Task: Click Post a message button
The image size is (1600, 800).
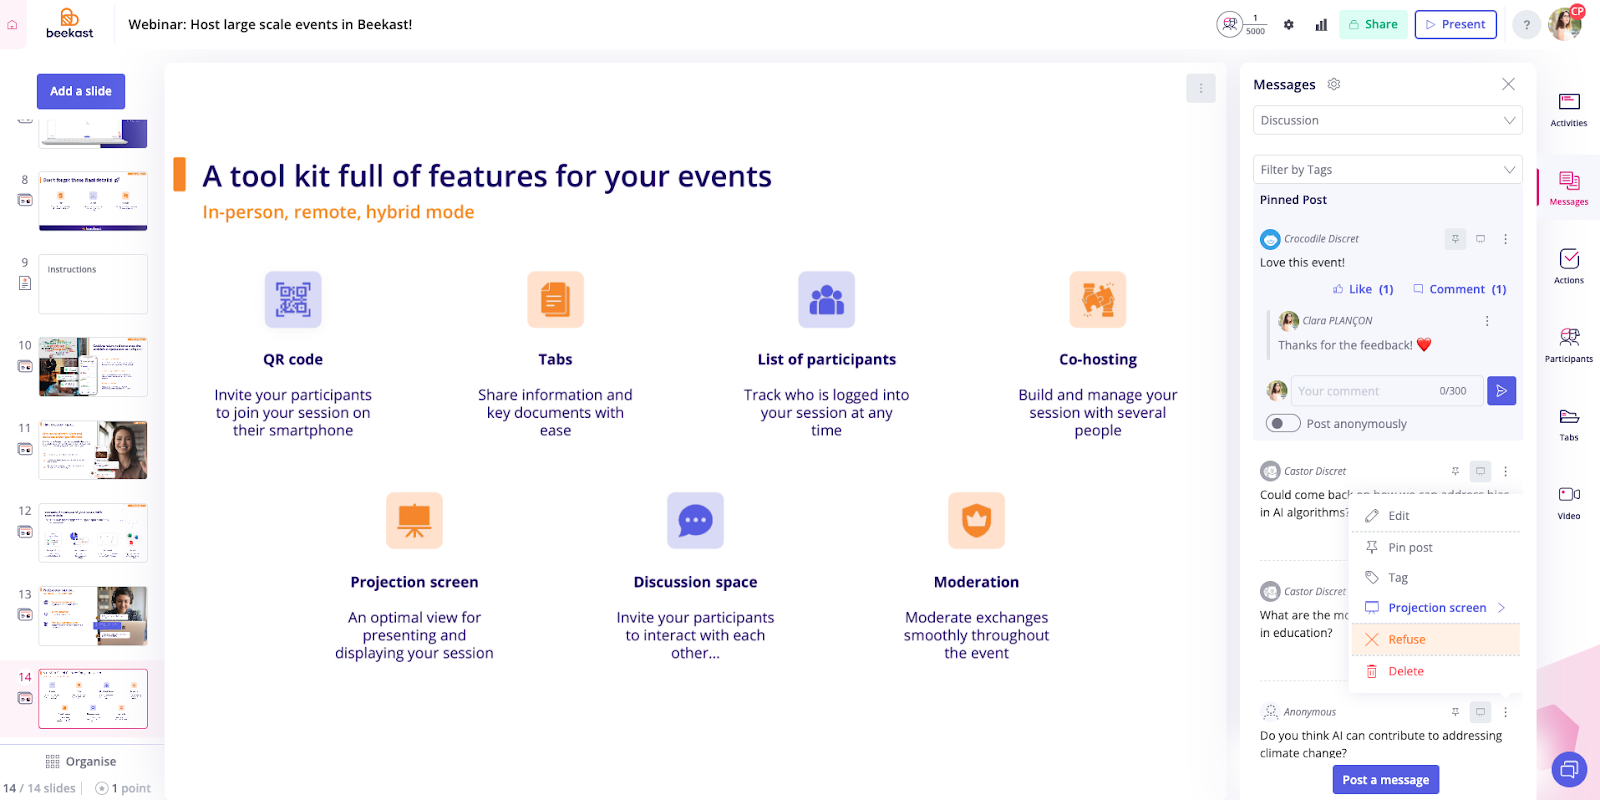Action: (1386, 779)
